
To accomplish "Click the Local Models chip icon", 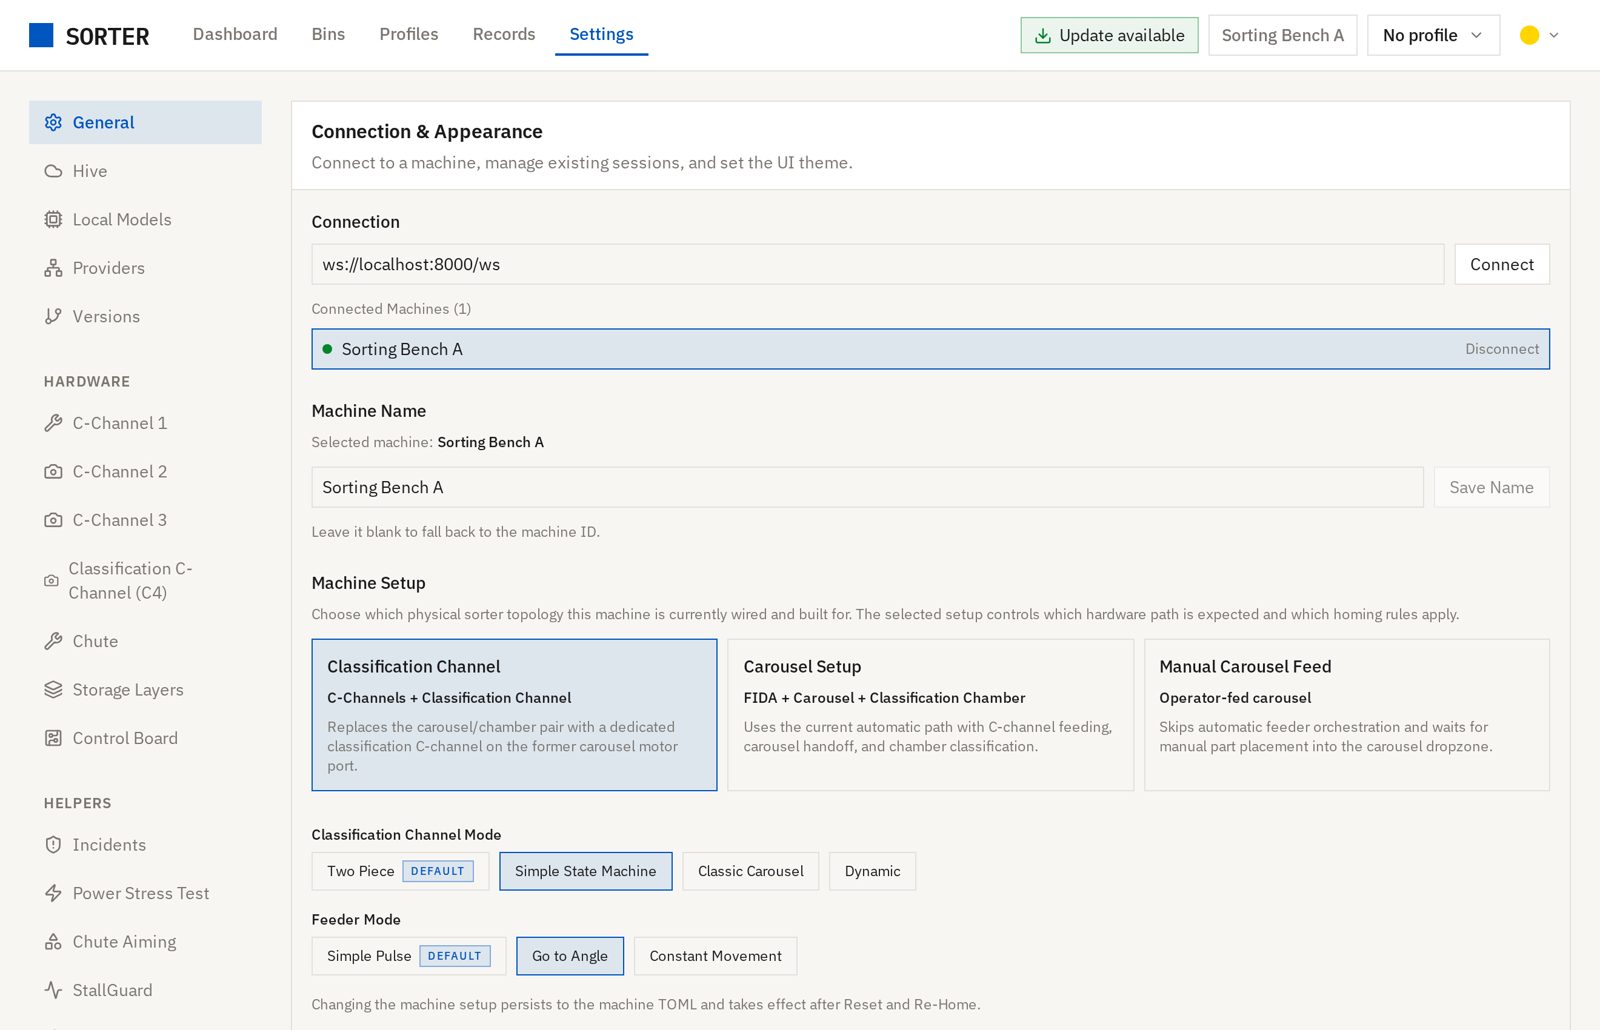I will (x=53, y=219).
